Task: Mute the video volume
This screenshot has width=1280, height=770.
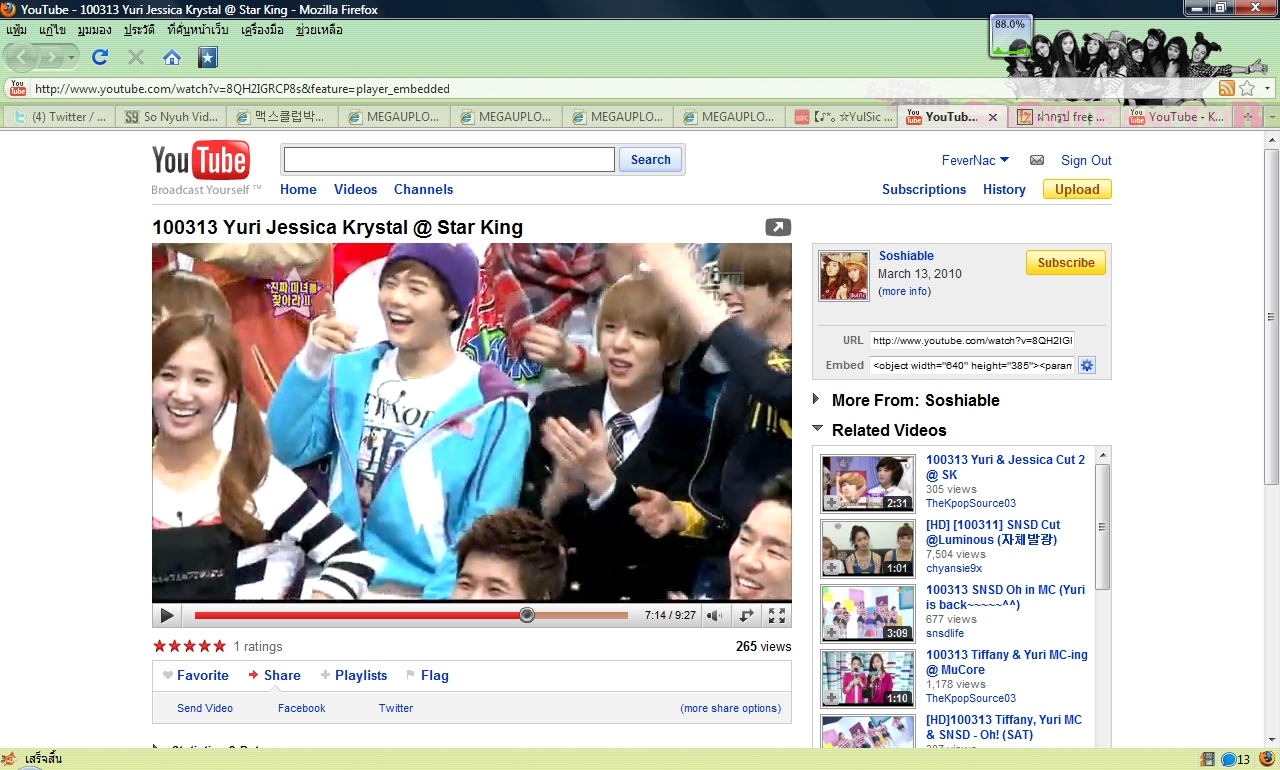Action: pos(714,616)
